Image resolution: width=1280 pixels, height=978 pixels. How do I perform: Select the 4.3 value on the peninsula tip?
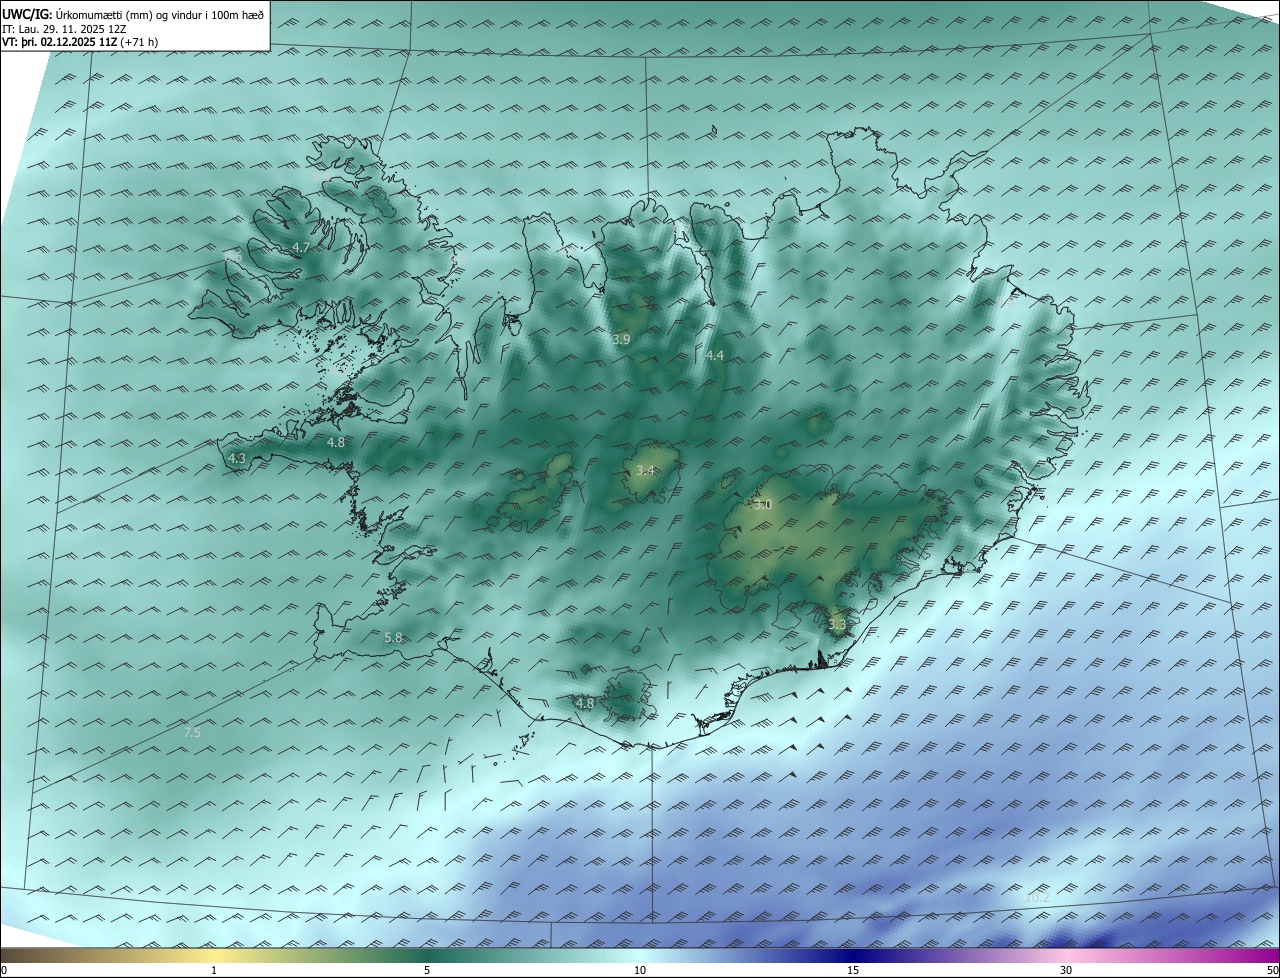(x=237, y=458)
